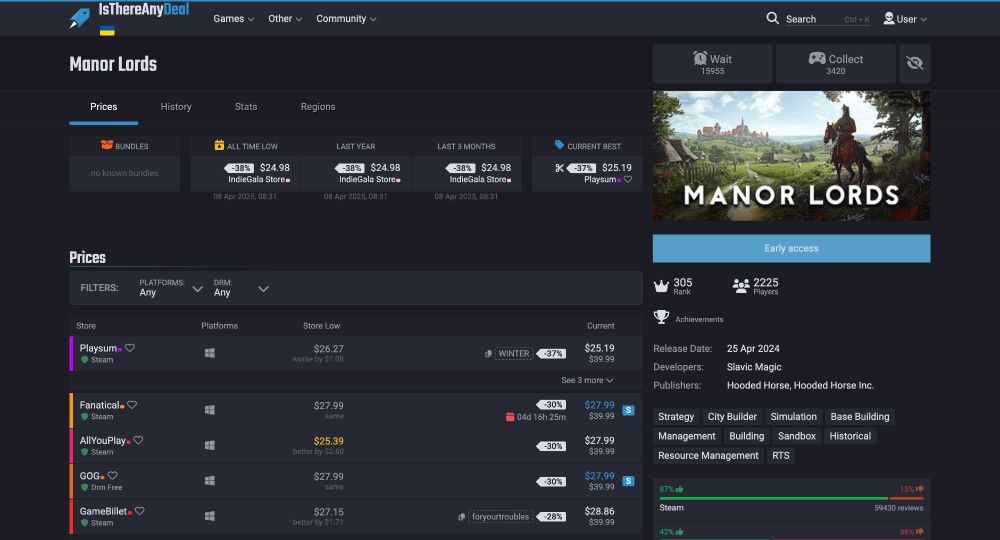
Task: Click the Wait alarm clock icon
Action: pos(700,58)
